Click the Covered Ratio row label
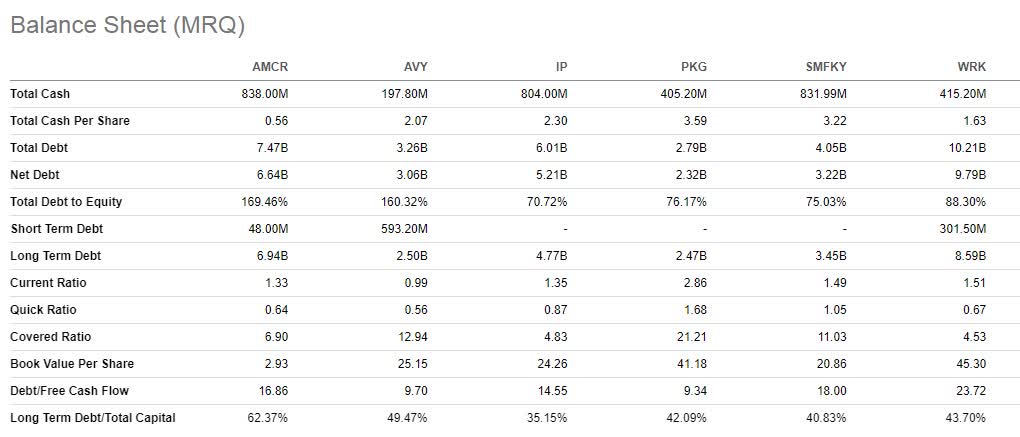Image resolution: width=1020 pixels, height=437 pixels. 51,337
